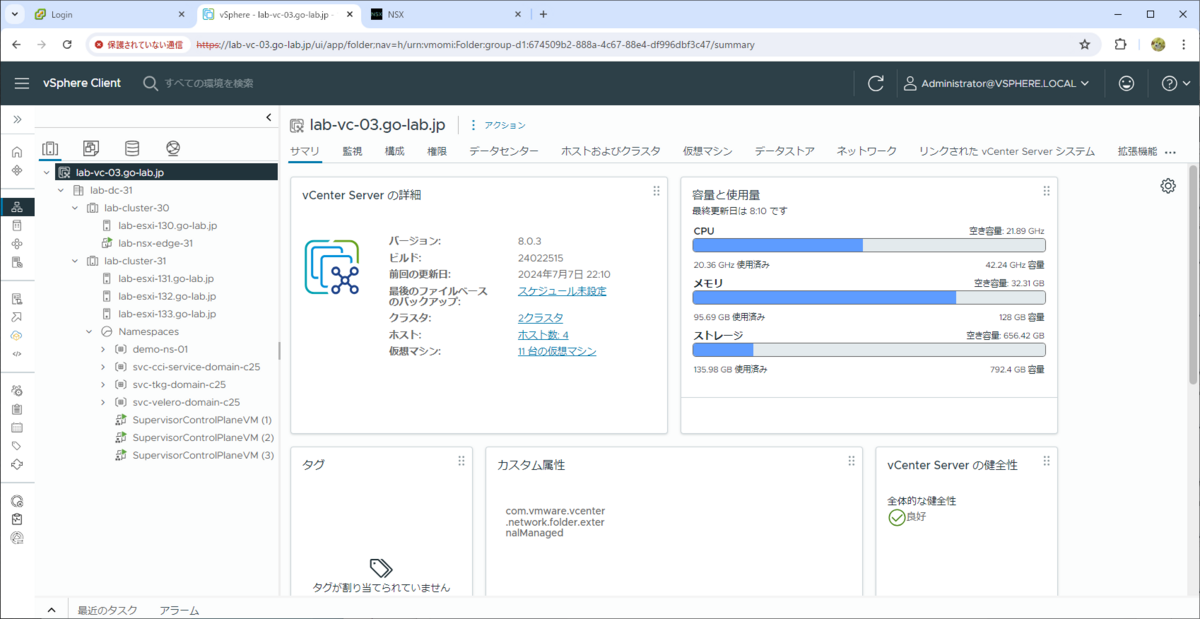
Task: Open summary page settings gear
Action: [1167, 186]
